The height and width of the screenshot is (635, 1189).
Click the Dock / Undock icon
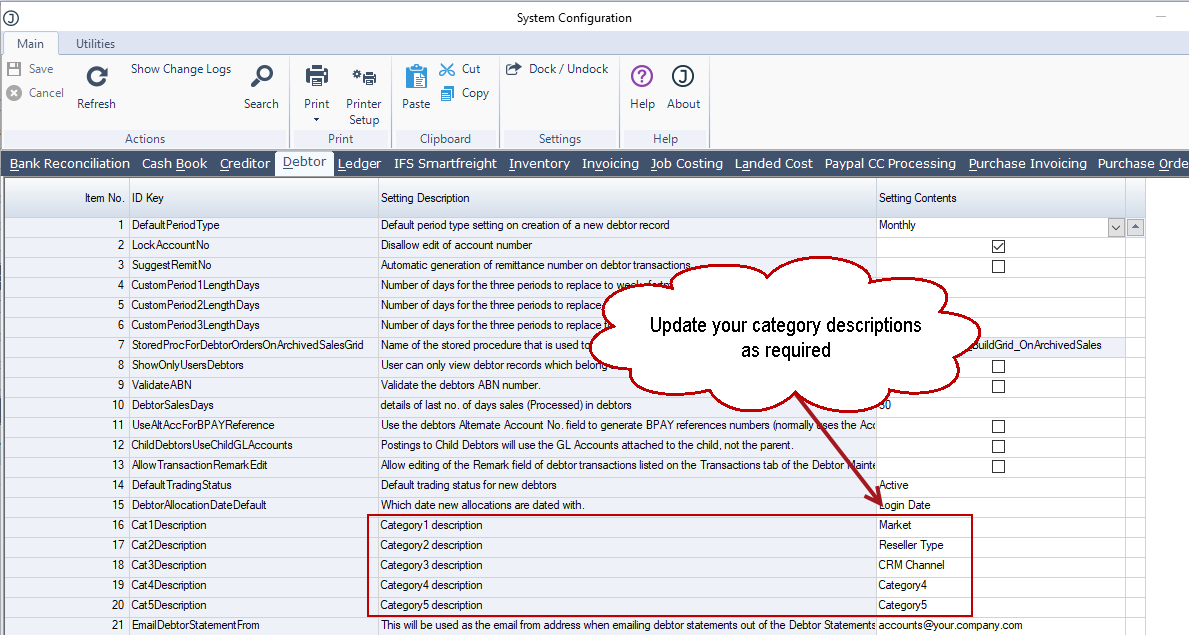(x=513, y=69)
